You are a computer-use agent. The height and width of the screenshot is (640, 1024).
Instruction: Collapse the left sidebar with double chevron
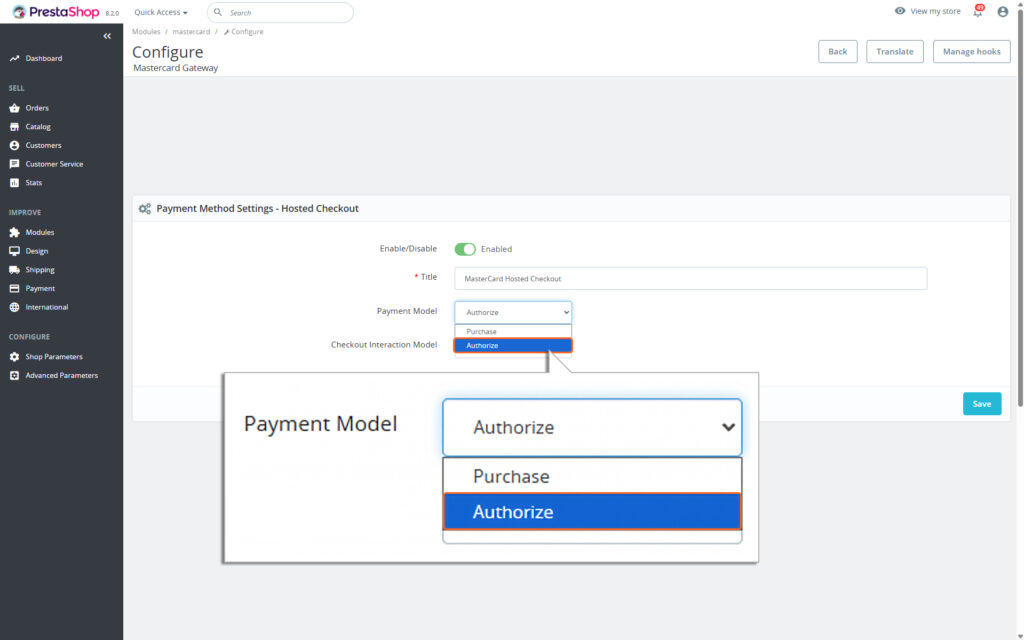(107, 36)
